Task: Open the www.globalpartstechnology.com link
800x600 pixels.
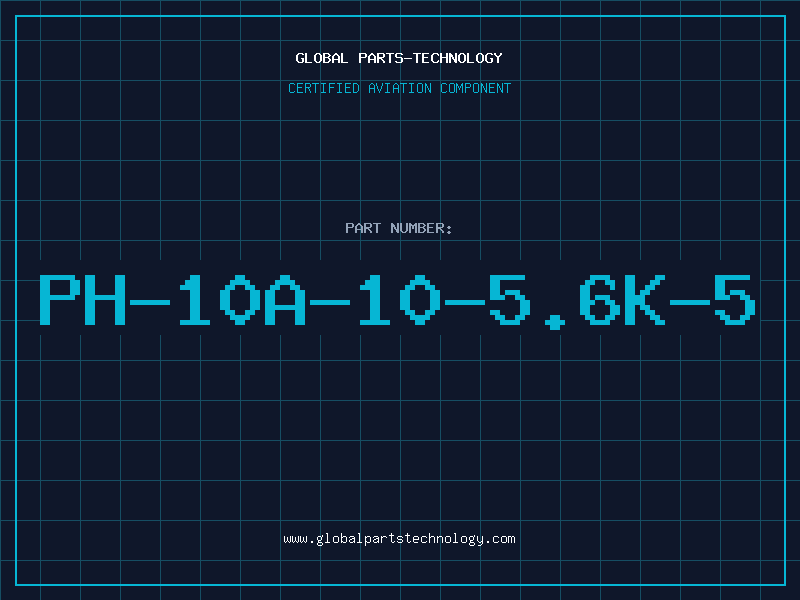Action: coord(399,539)
